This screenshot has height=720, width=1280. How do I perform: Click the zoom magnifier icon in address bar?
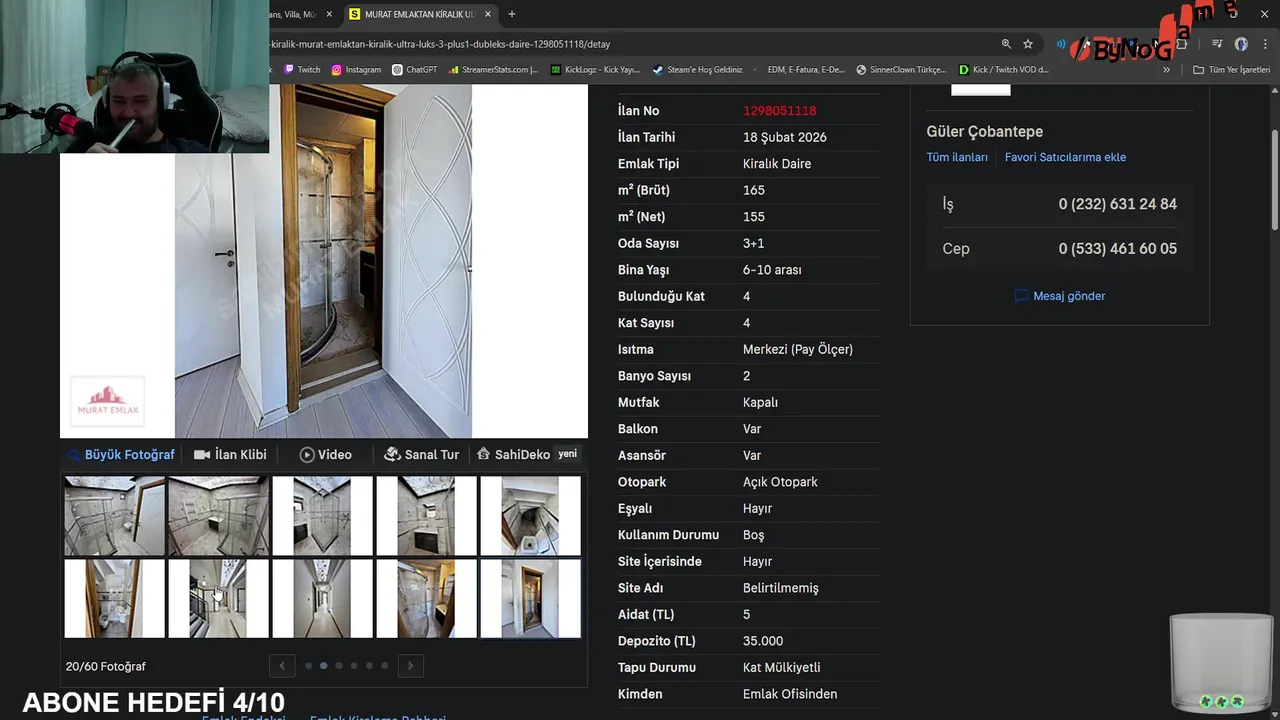point(1006,44)
